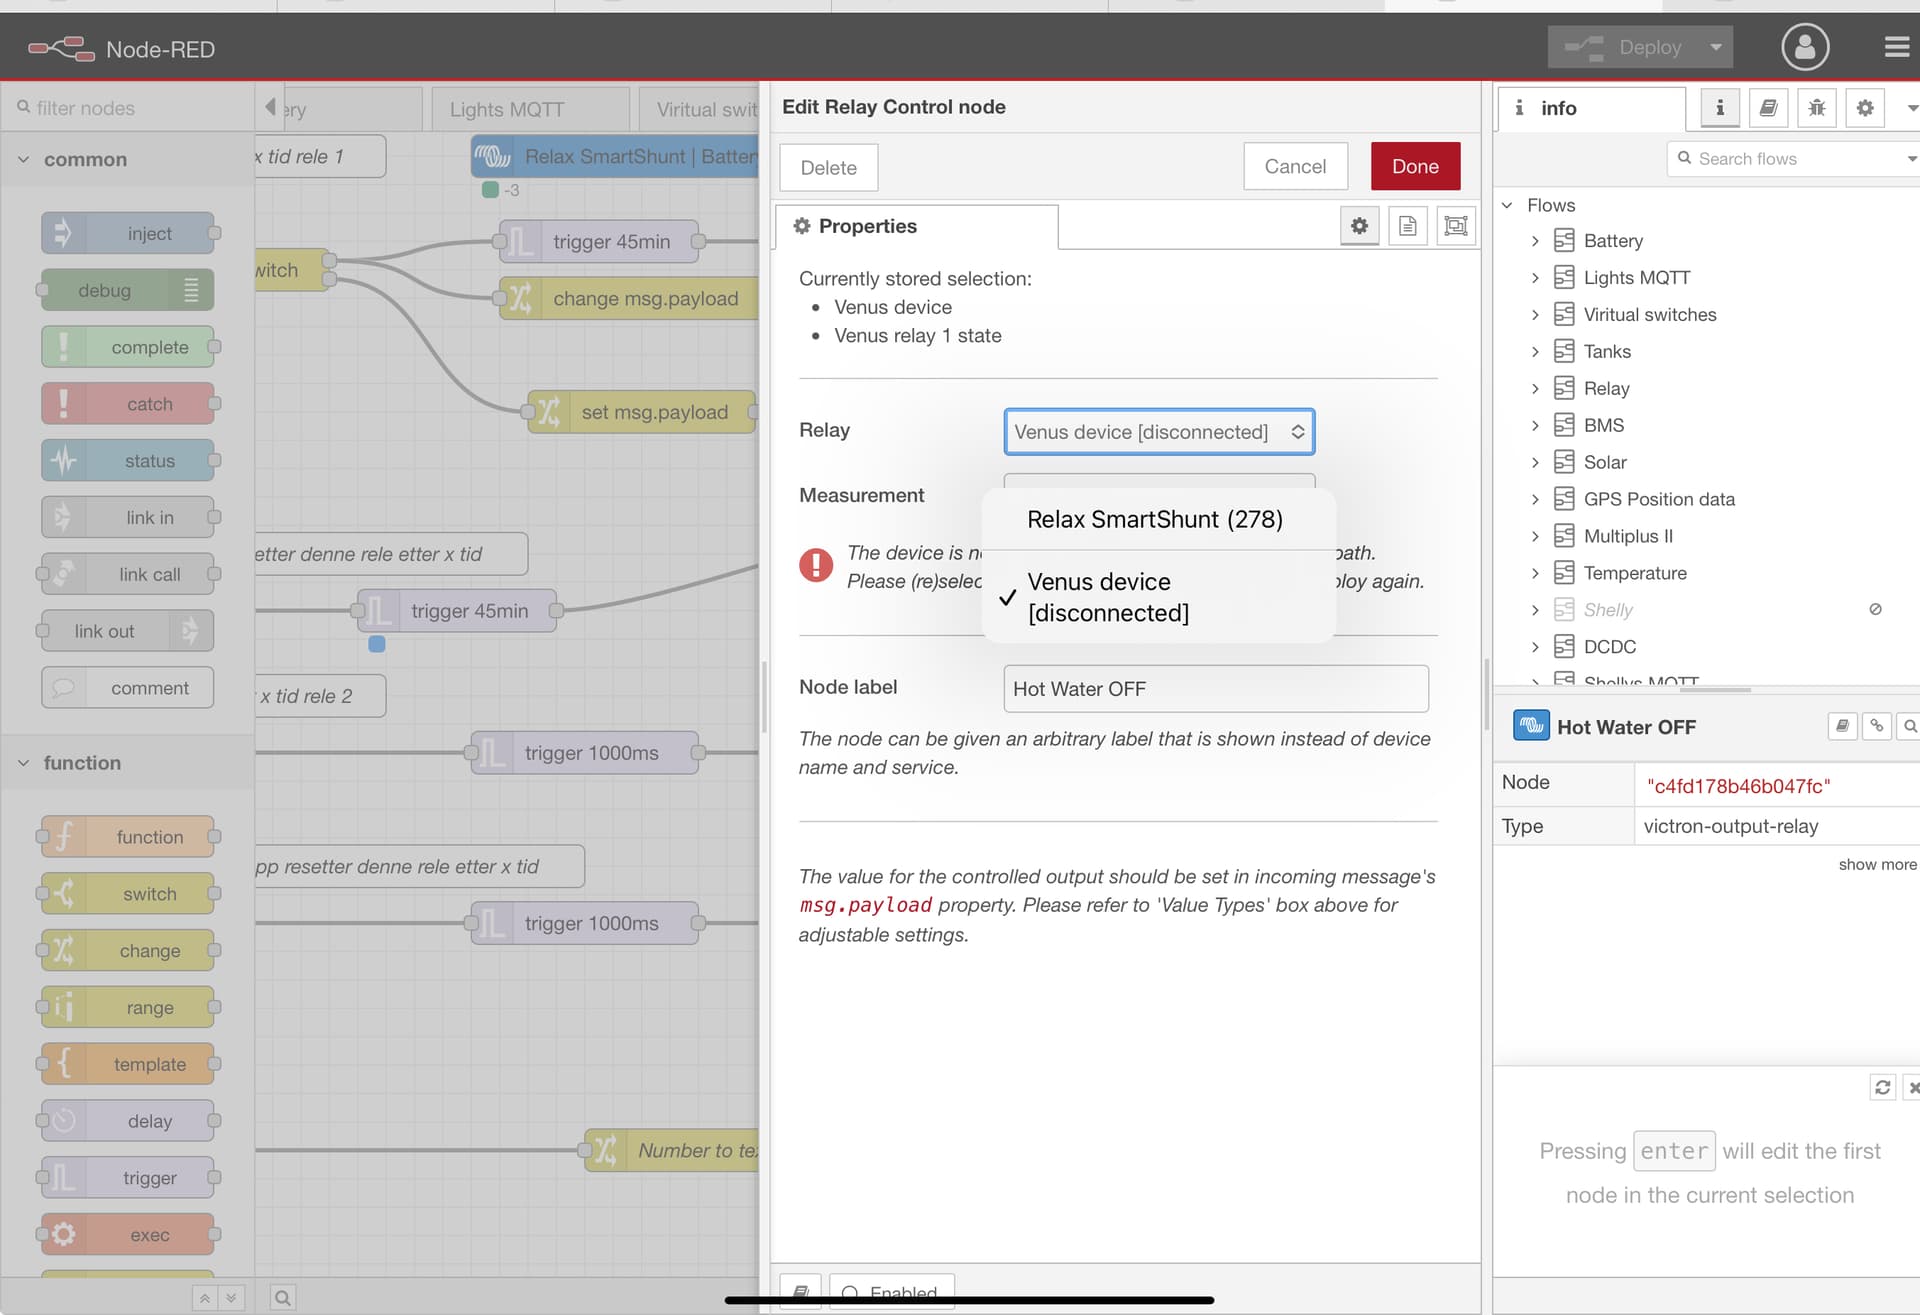Image resolution: width=1920 pixels, height=1315 pixels.
Task: Open the debug messages sidebar tab
Action: pos(1816,108)
